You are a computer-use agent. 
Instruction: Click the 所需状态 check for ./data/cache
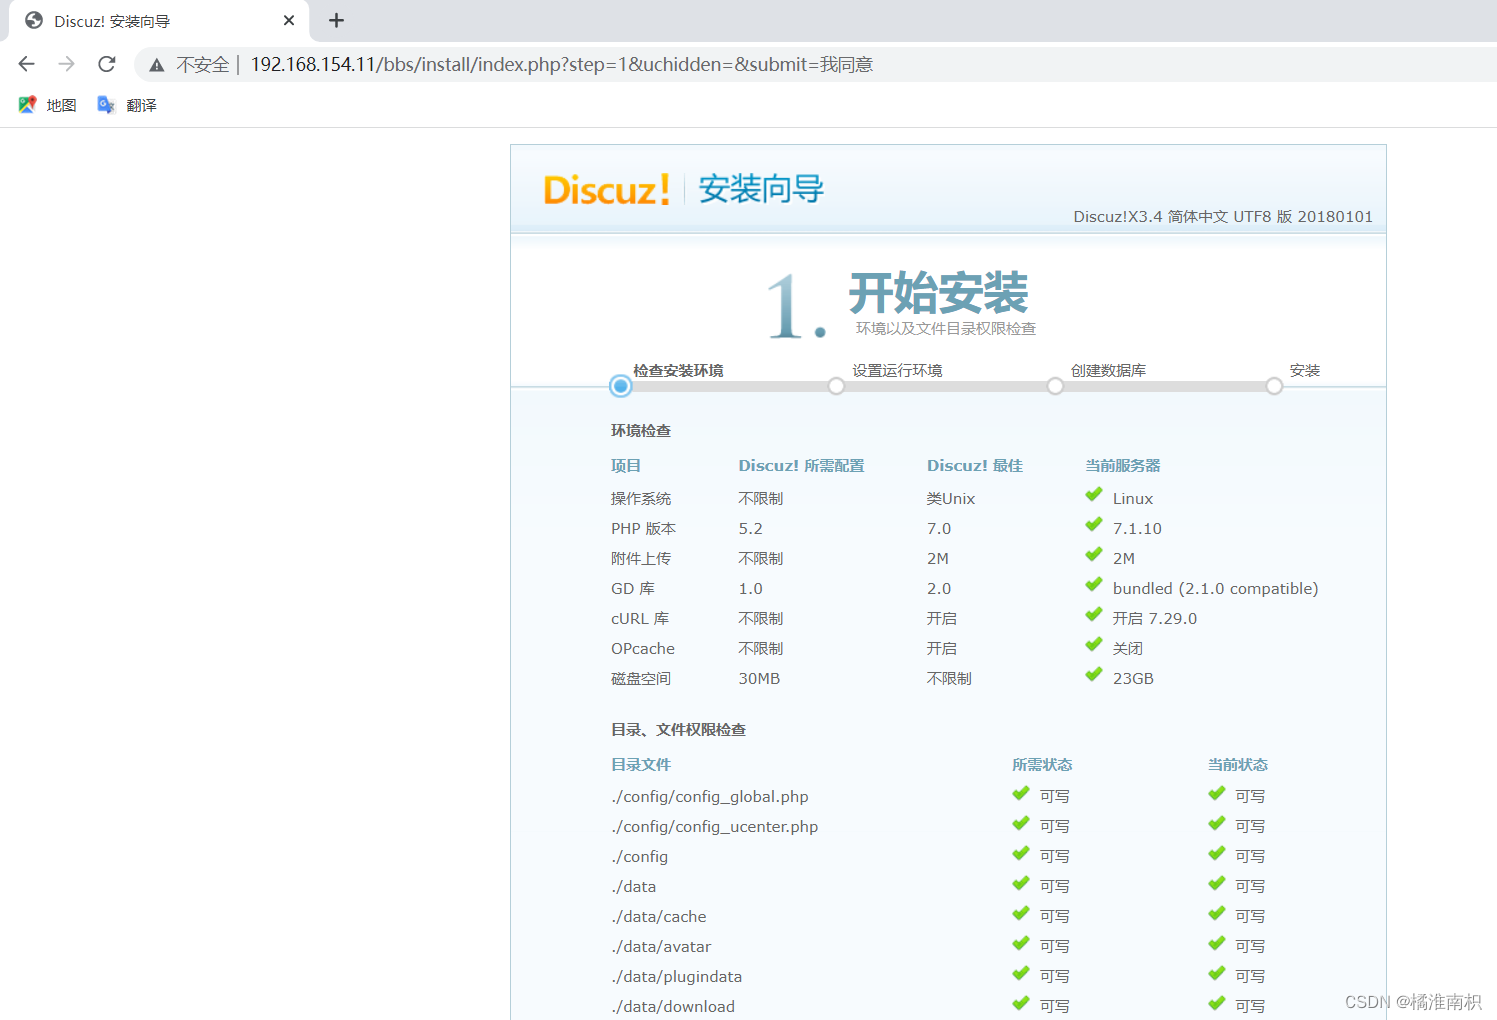pyautogui.click(x=1021, y=913)
